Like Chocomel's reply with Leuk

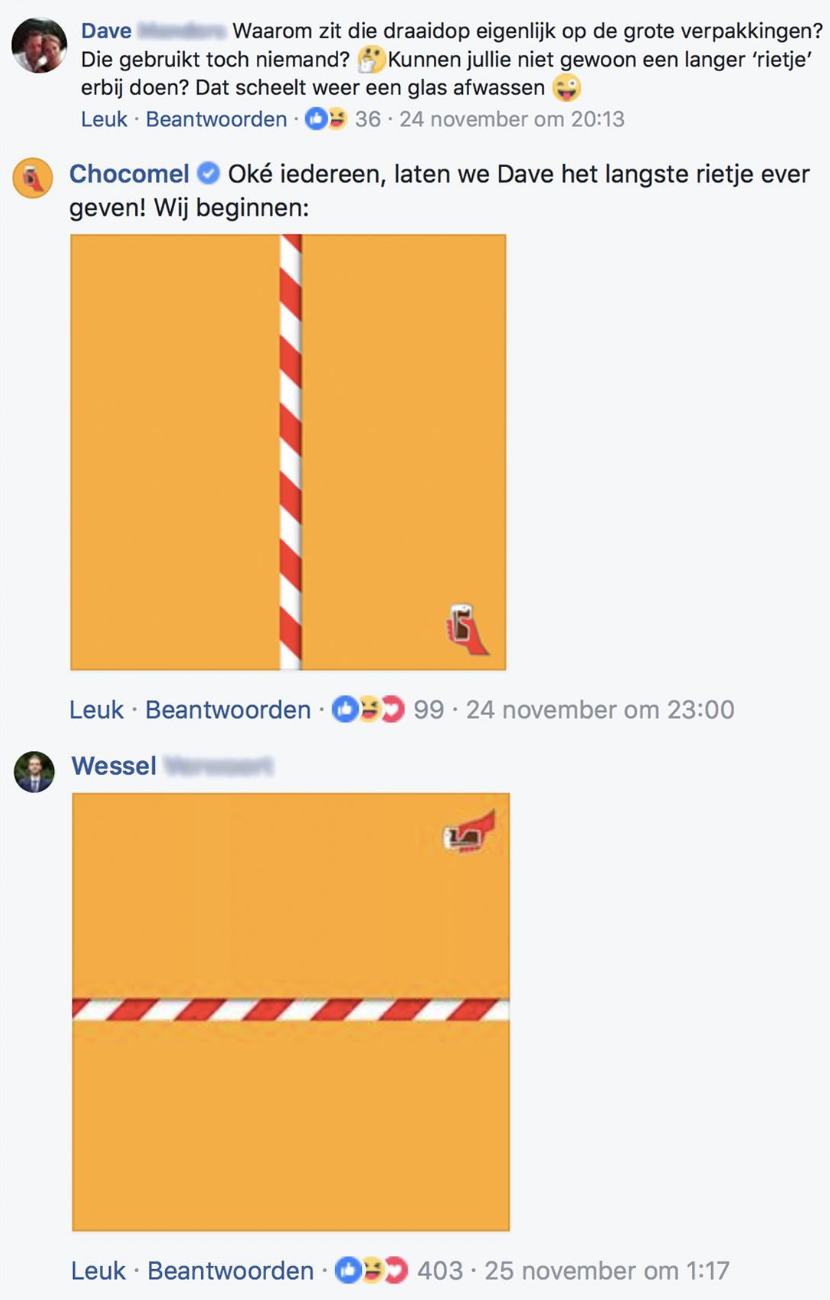[97, 710]
